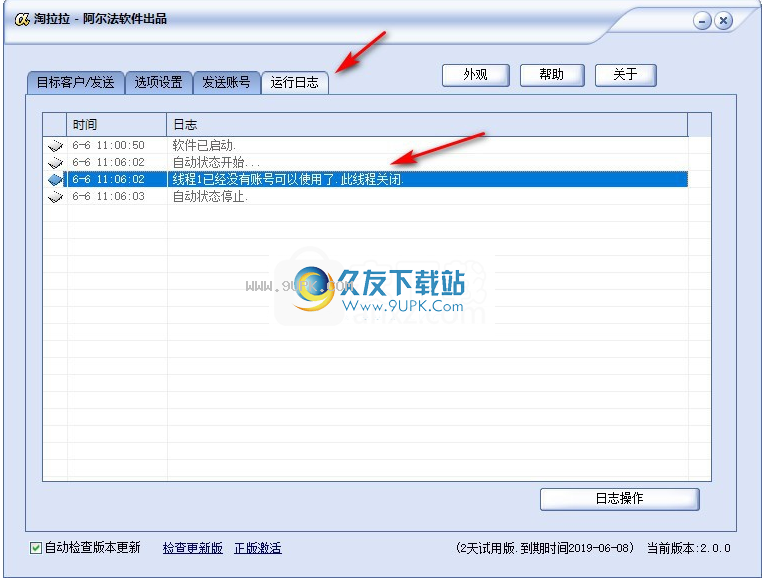Click the timestamp 6-6 11:06:03
764x578 pixels.
(x=108, y=196)
